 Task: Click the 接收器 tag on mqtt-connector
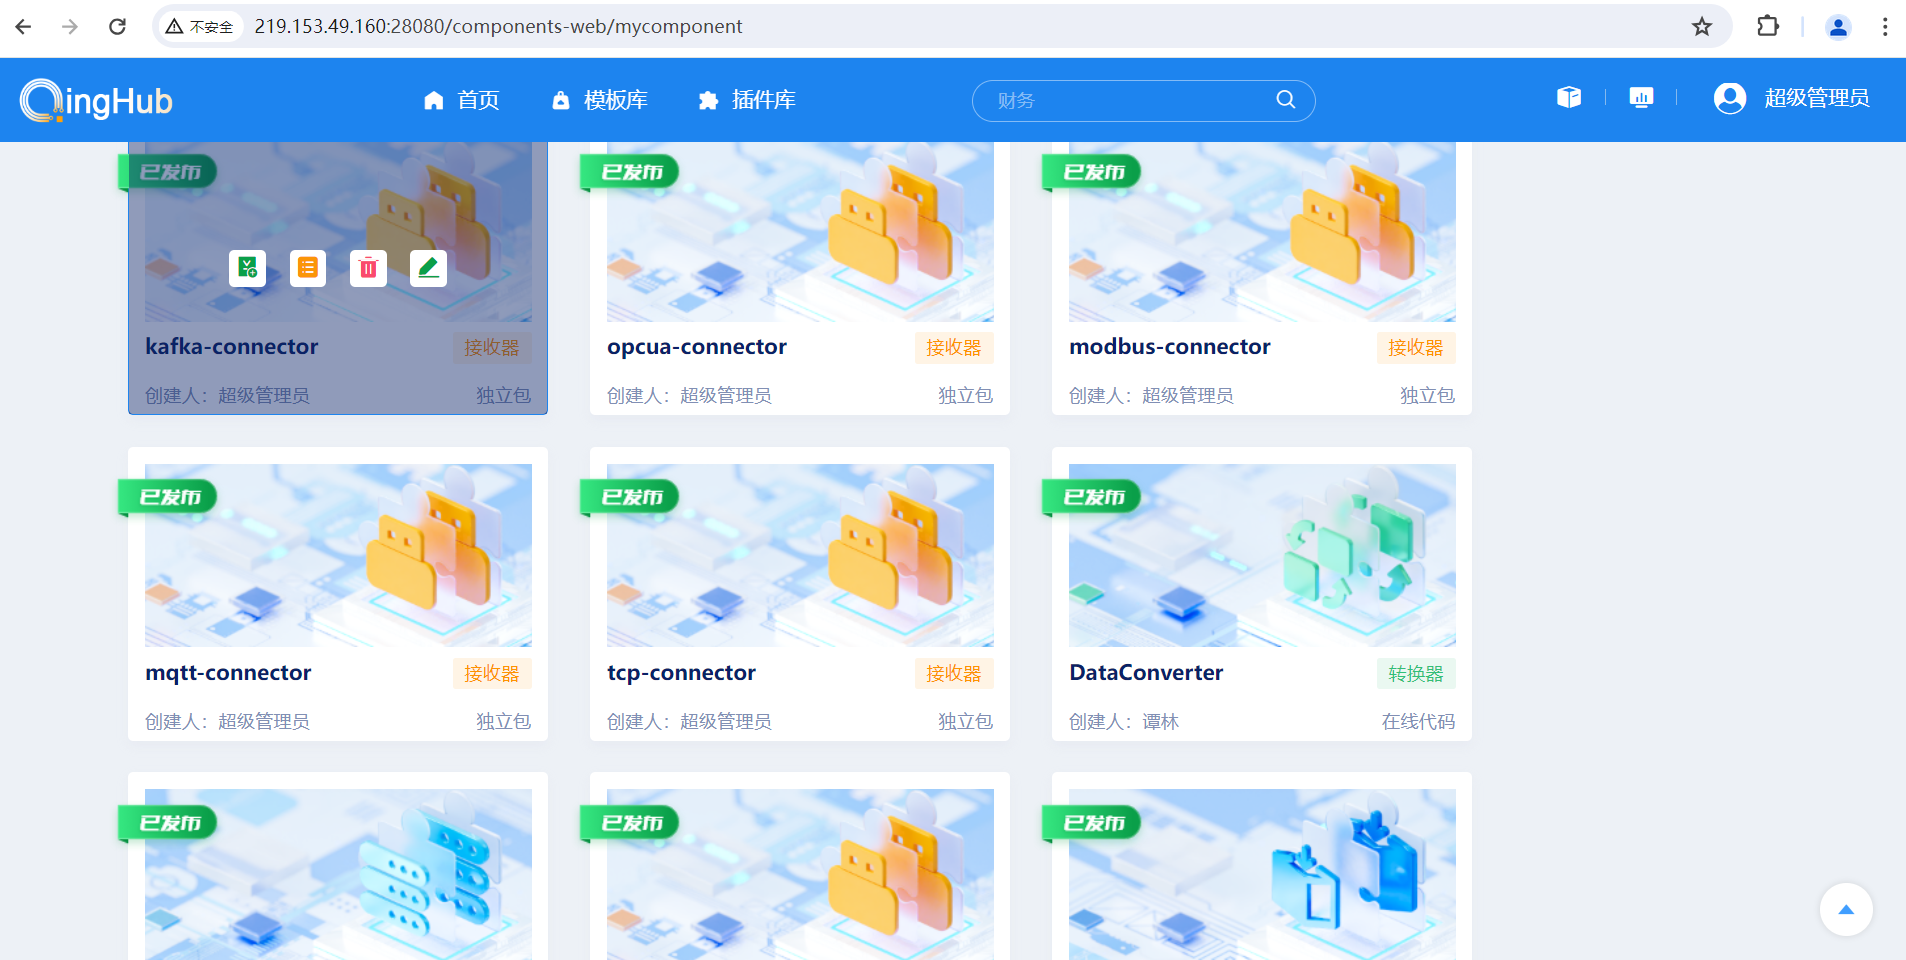click(492, 674)
